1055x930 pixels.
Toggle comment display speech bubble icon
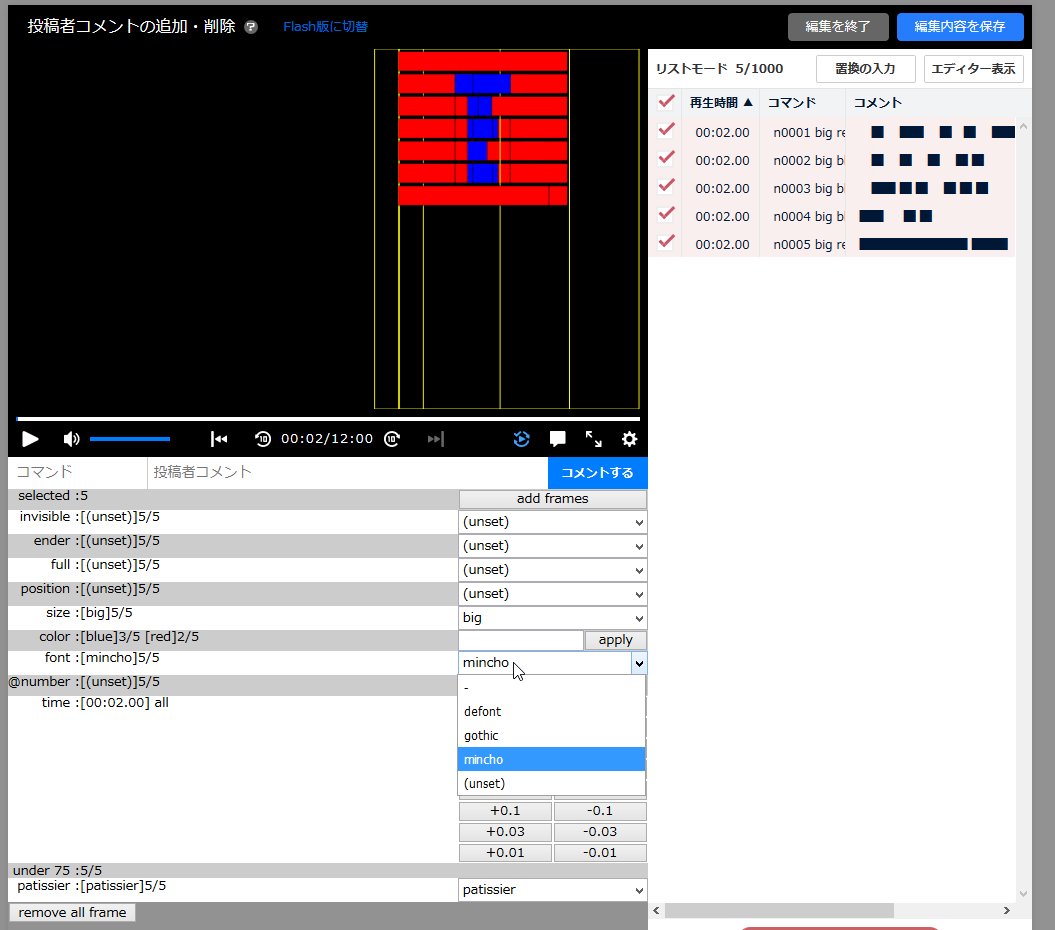click(557, 439)
